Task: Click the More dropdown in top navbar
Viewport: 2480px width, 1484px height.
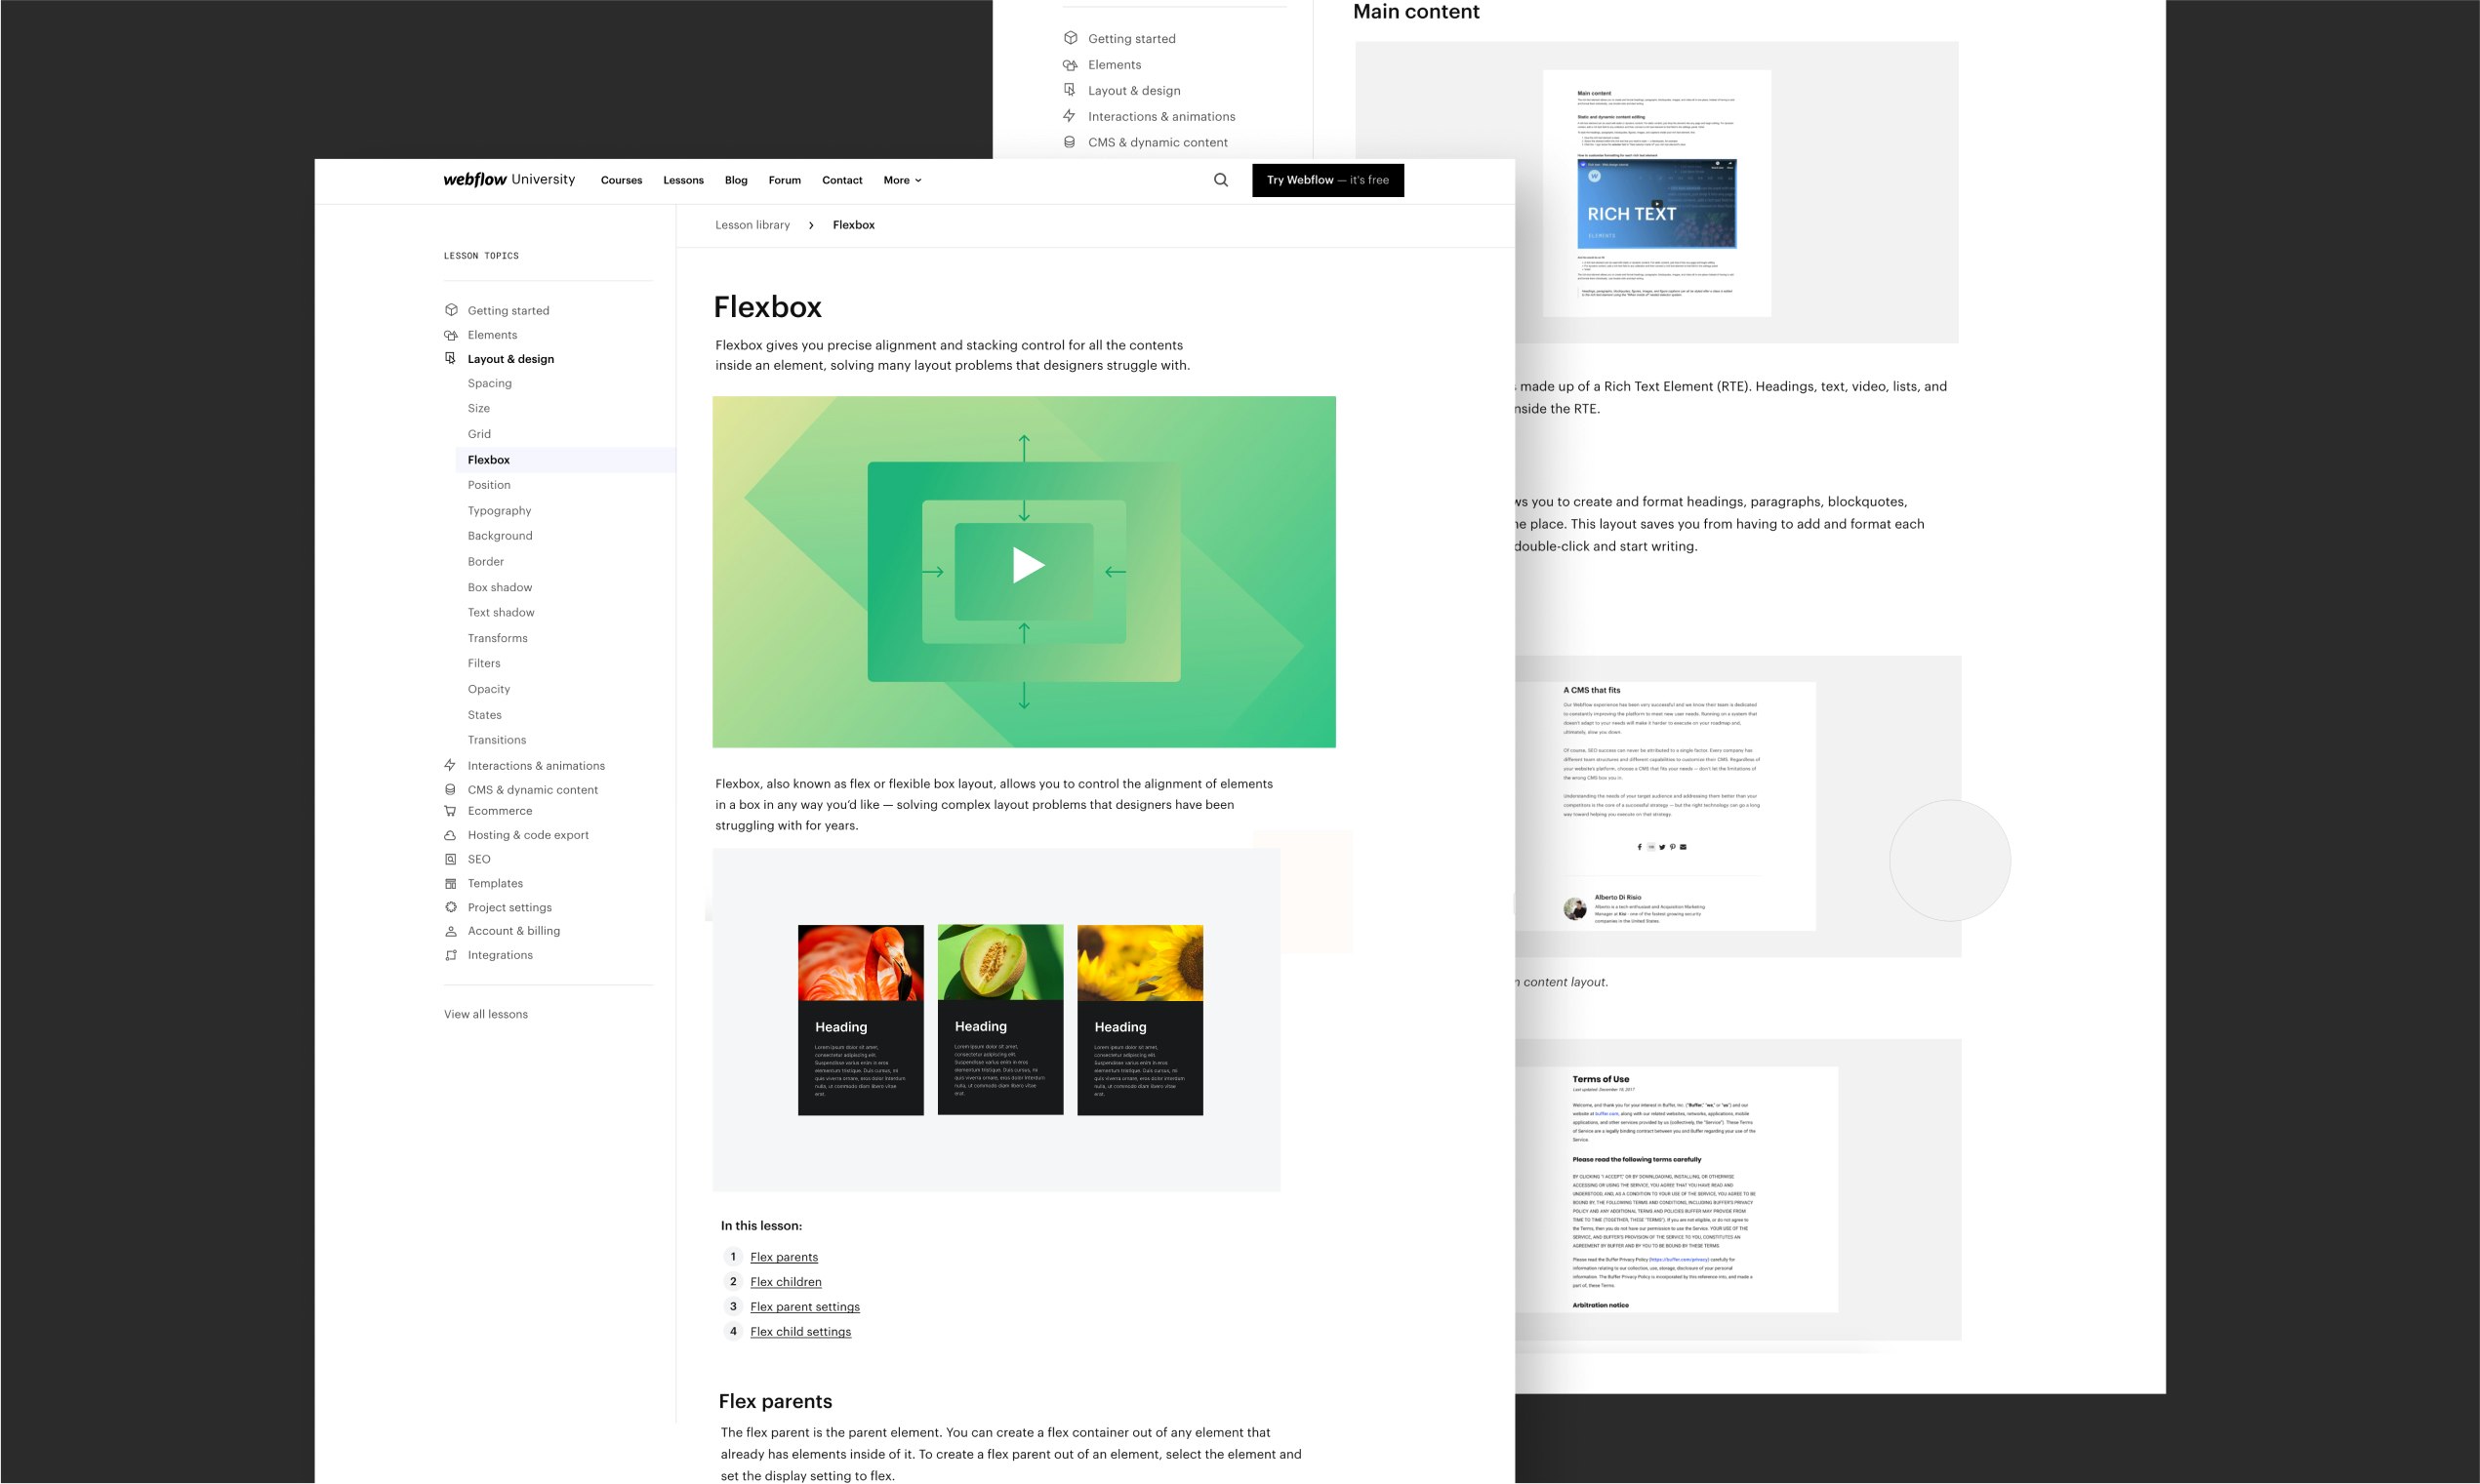Action: 899,180
